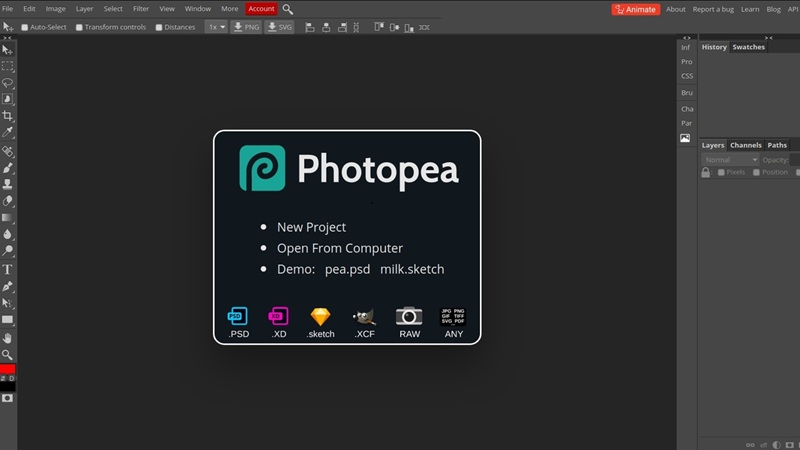Select the Eraser tool
This screenshot has width=800, height=450.
pyautogui.click(x=7, y=201)
